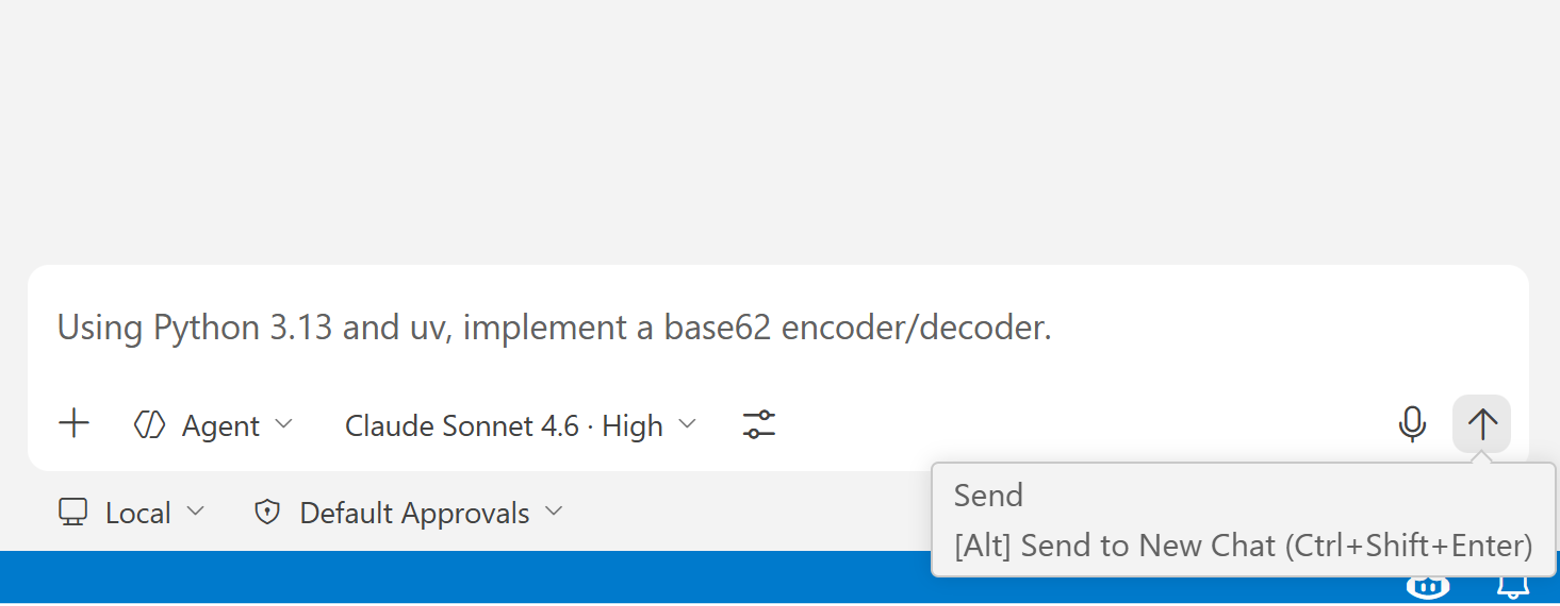Open the attachment plus icon
The height and width of the screenshot is (606, 1560).
pos(73,424)
